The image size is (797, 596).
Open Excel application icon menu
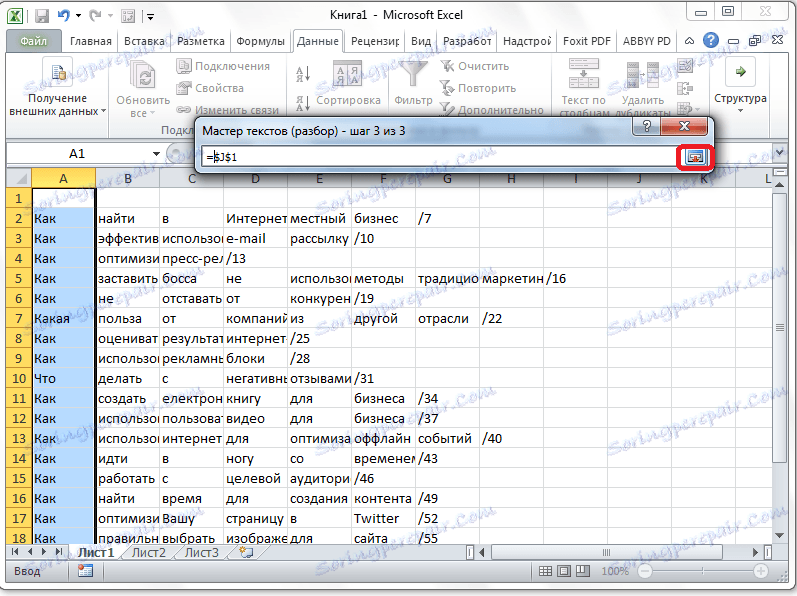[x=15, y=16]
